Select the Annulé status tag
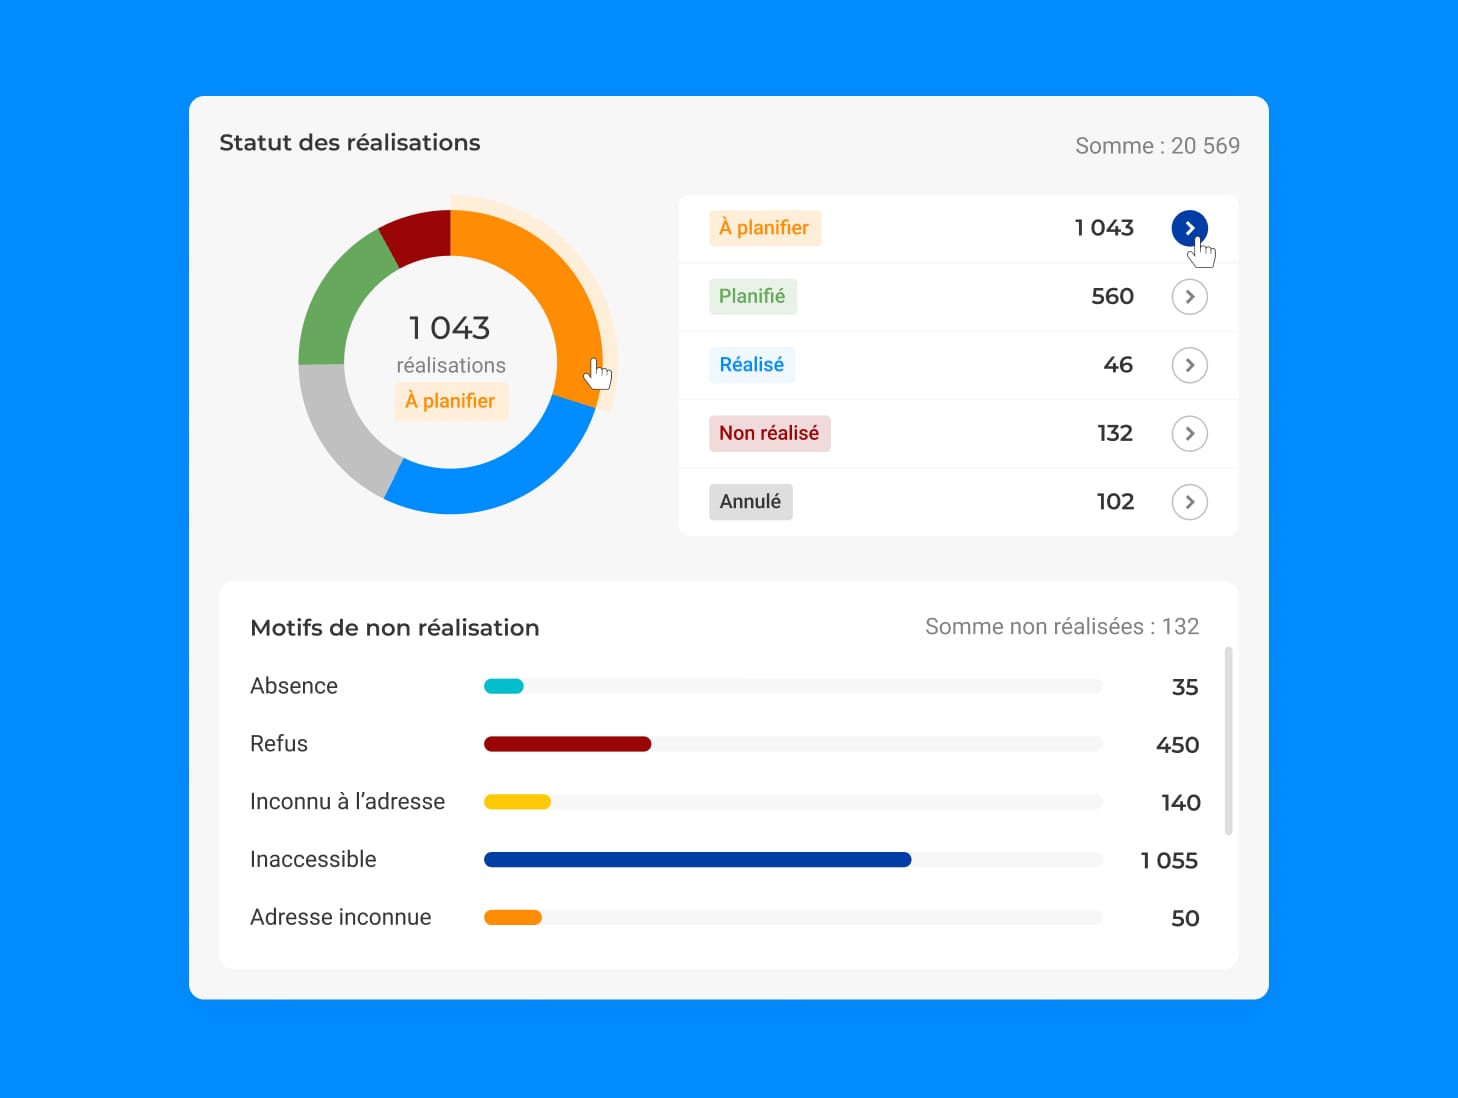Screen dimensions: 1458x1098 click(751, 502)
